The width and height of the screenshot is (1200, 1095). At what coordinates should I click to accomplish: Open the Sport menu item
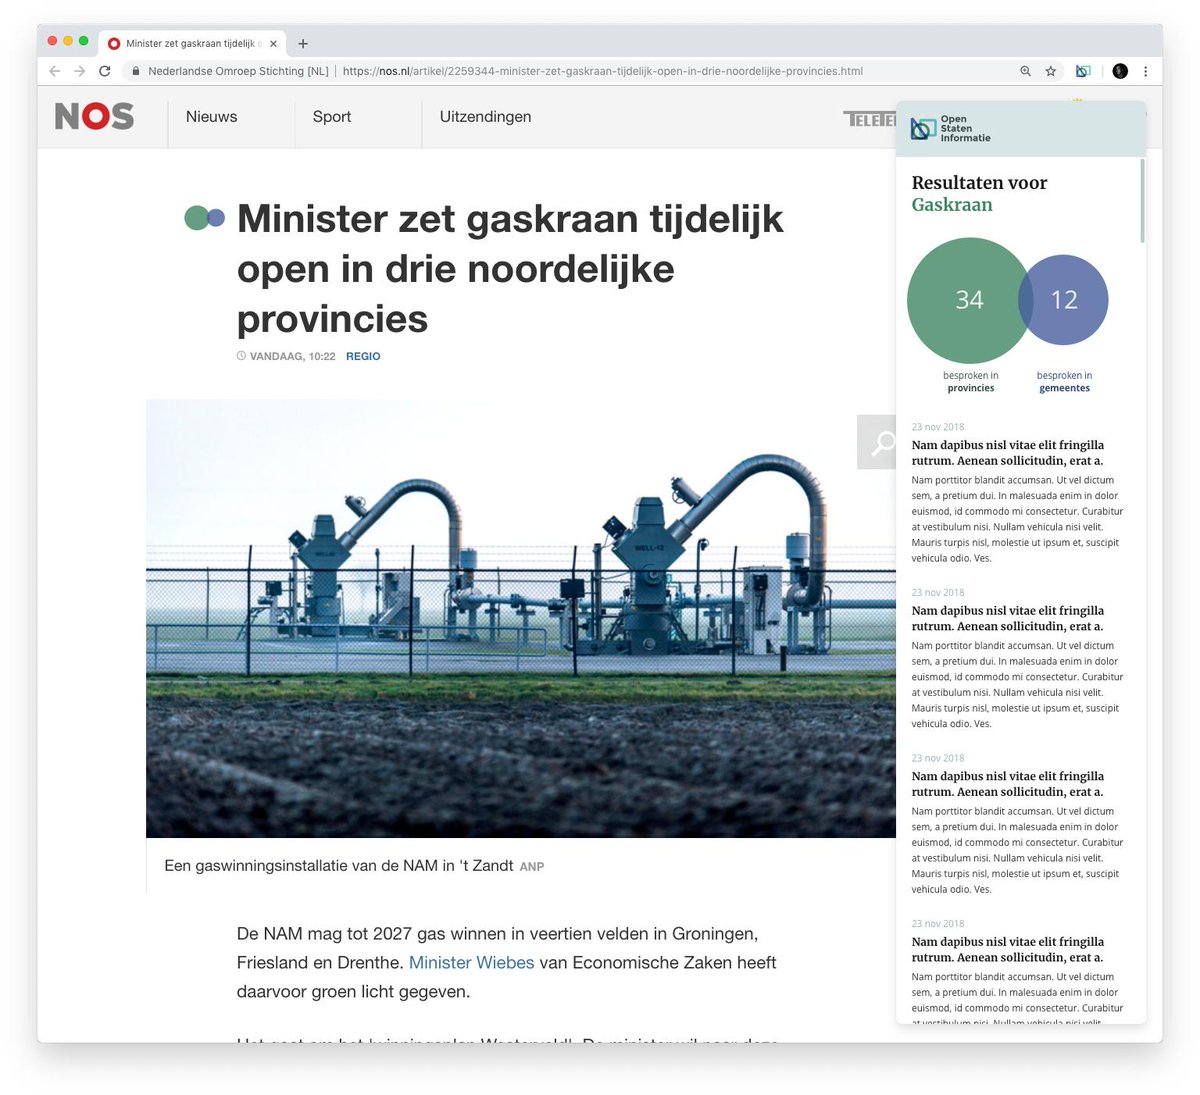[x=332, y=117]
